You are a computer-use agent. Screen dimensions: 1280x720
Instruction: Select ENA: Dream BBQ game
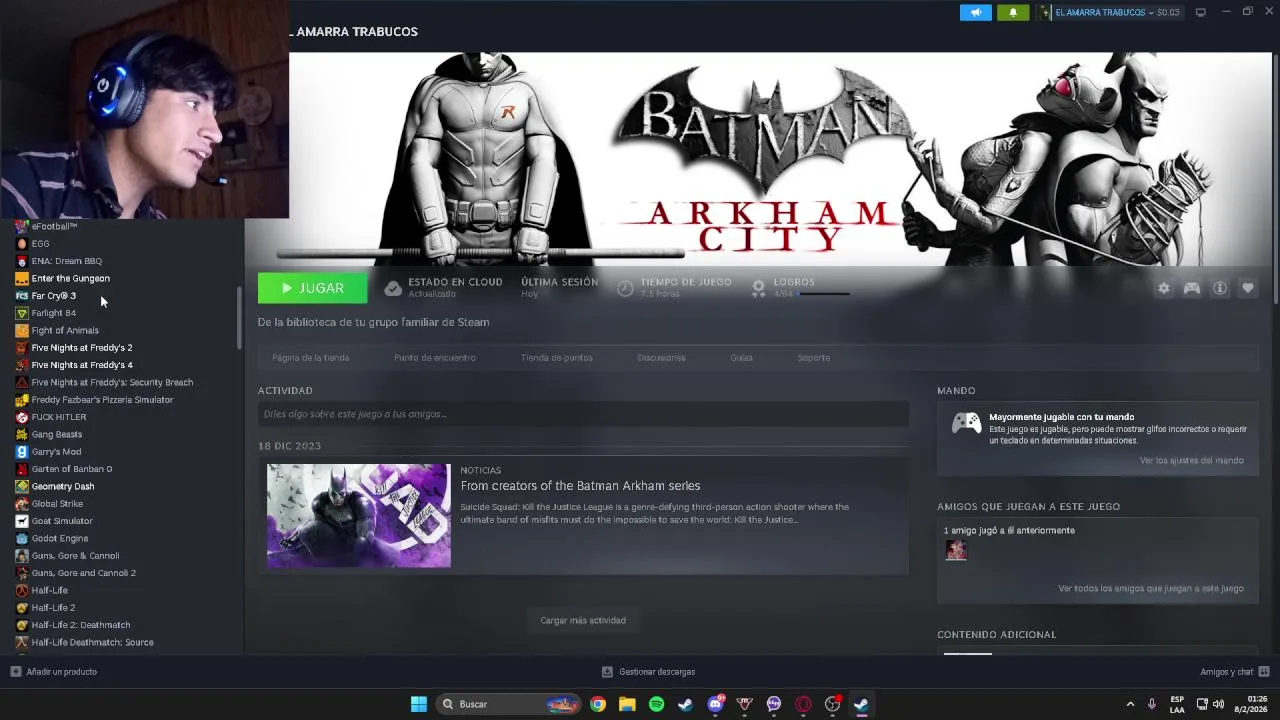click(x=66, y=261)
